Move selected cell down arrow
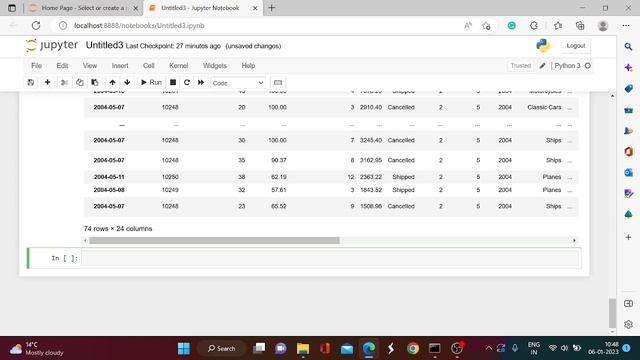 127,82
